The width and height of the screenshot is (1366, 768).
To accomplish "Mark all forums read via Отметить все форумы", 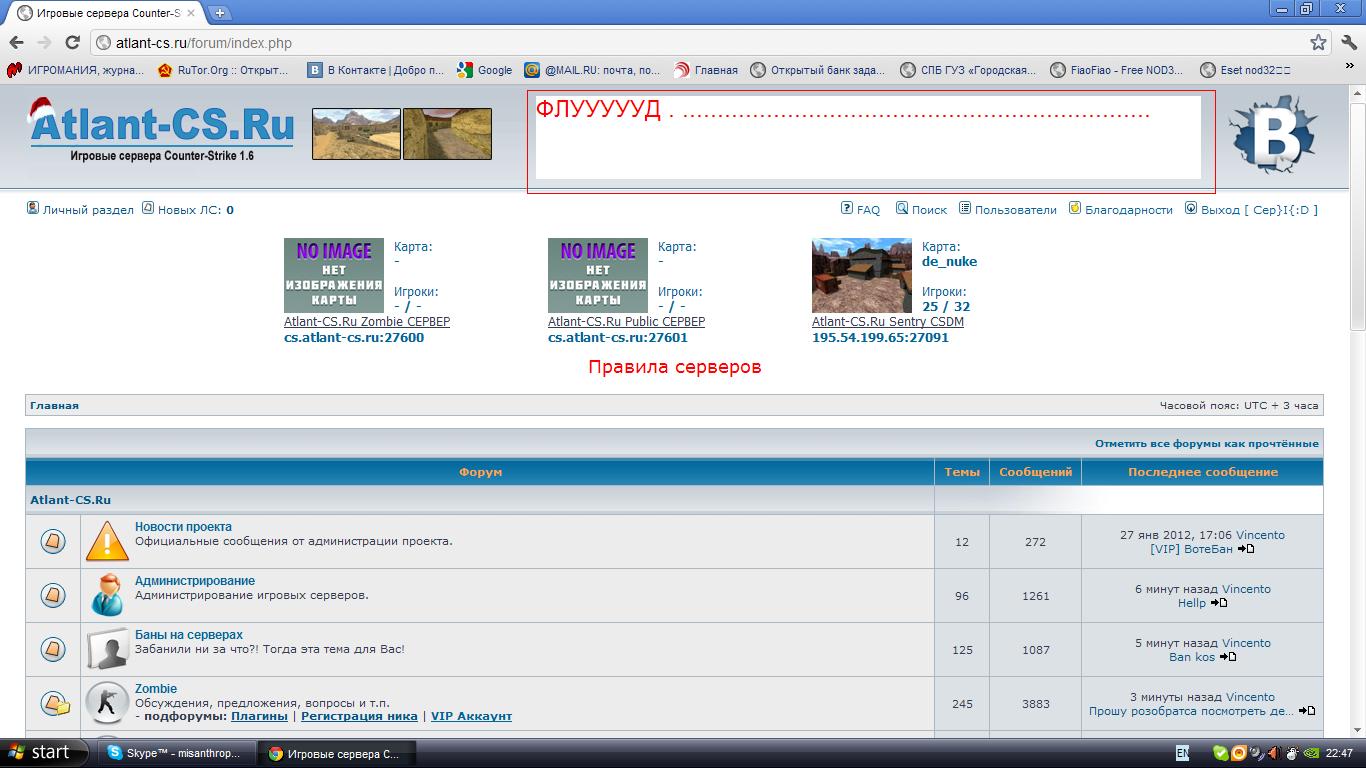I will point(1207,443).
